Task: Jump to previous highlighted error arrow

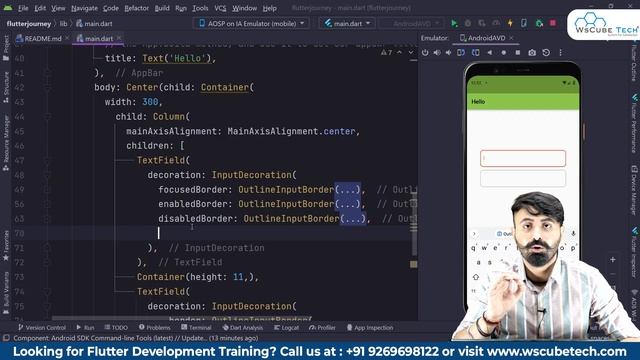Action: [399, 53]
